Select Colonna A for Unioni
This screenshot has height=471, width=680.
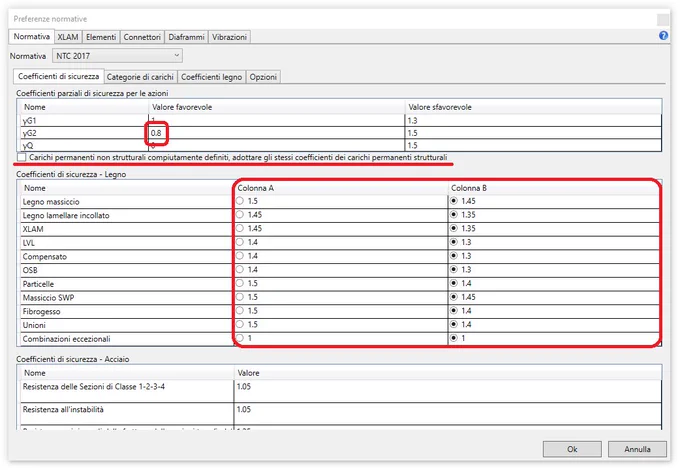[x=240, y=324]
